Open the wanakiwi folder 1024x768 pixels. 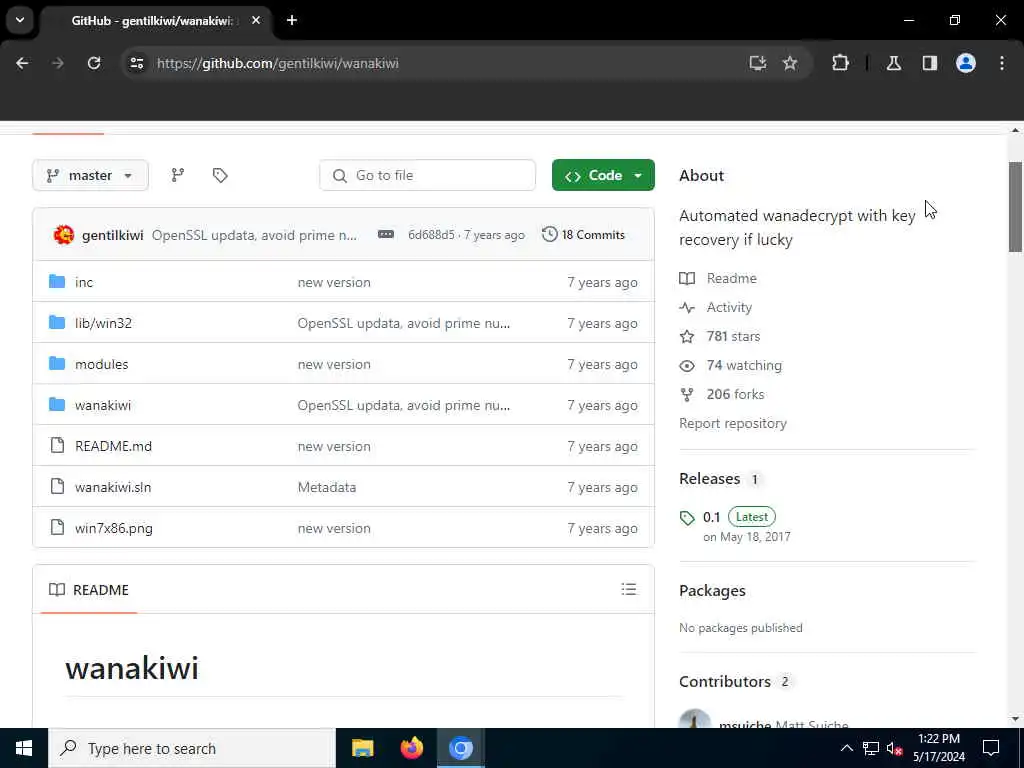pos(103,406)
